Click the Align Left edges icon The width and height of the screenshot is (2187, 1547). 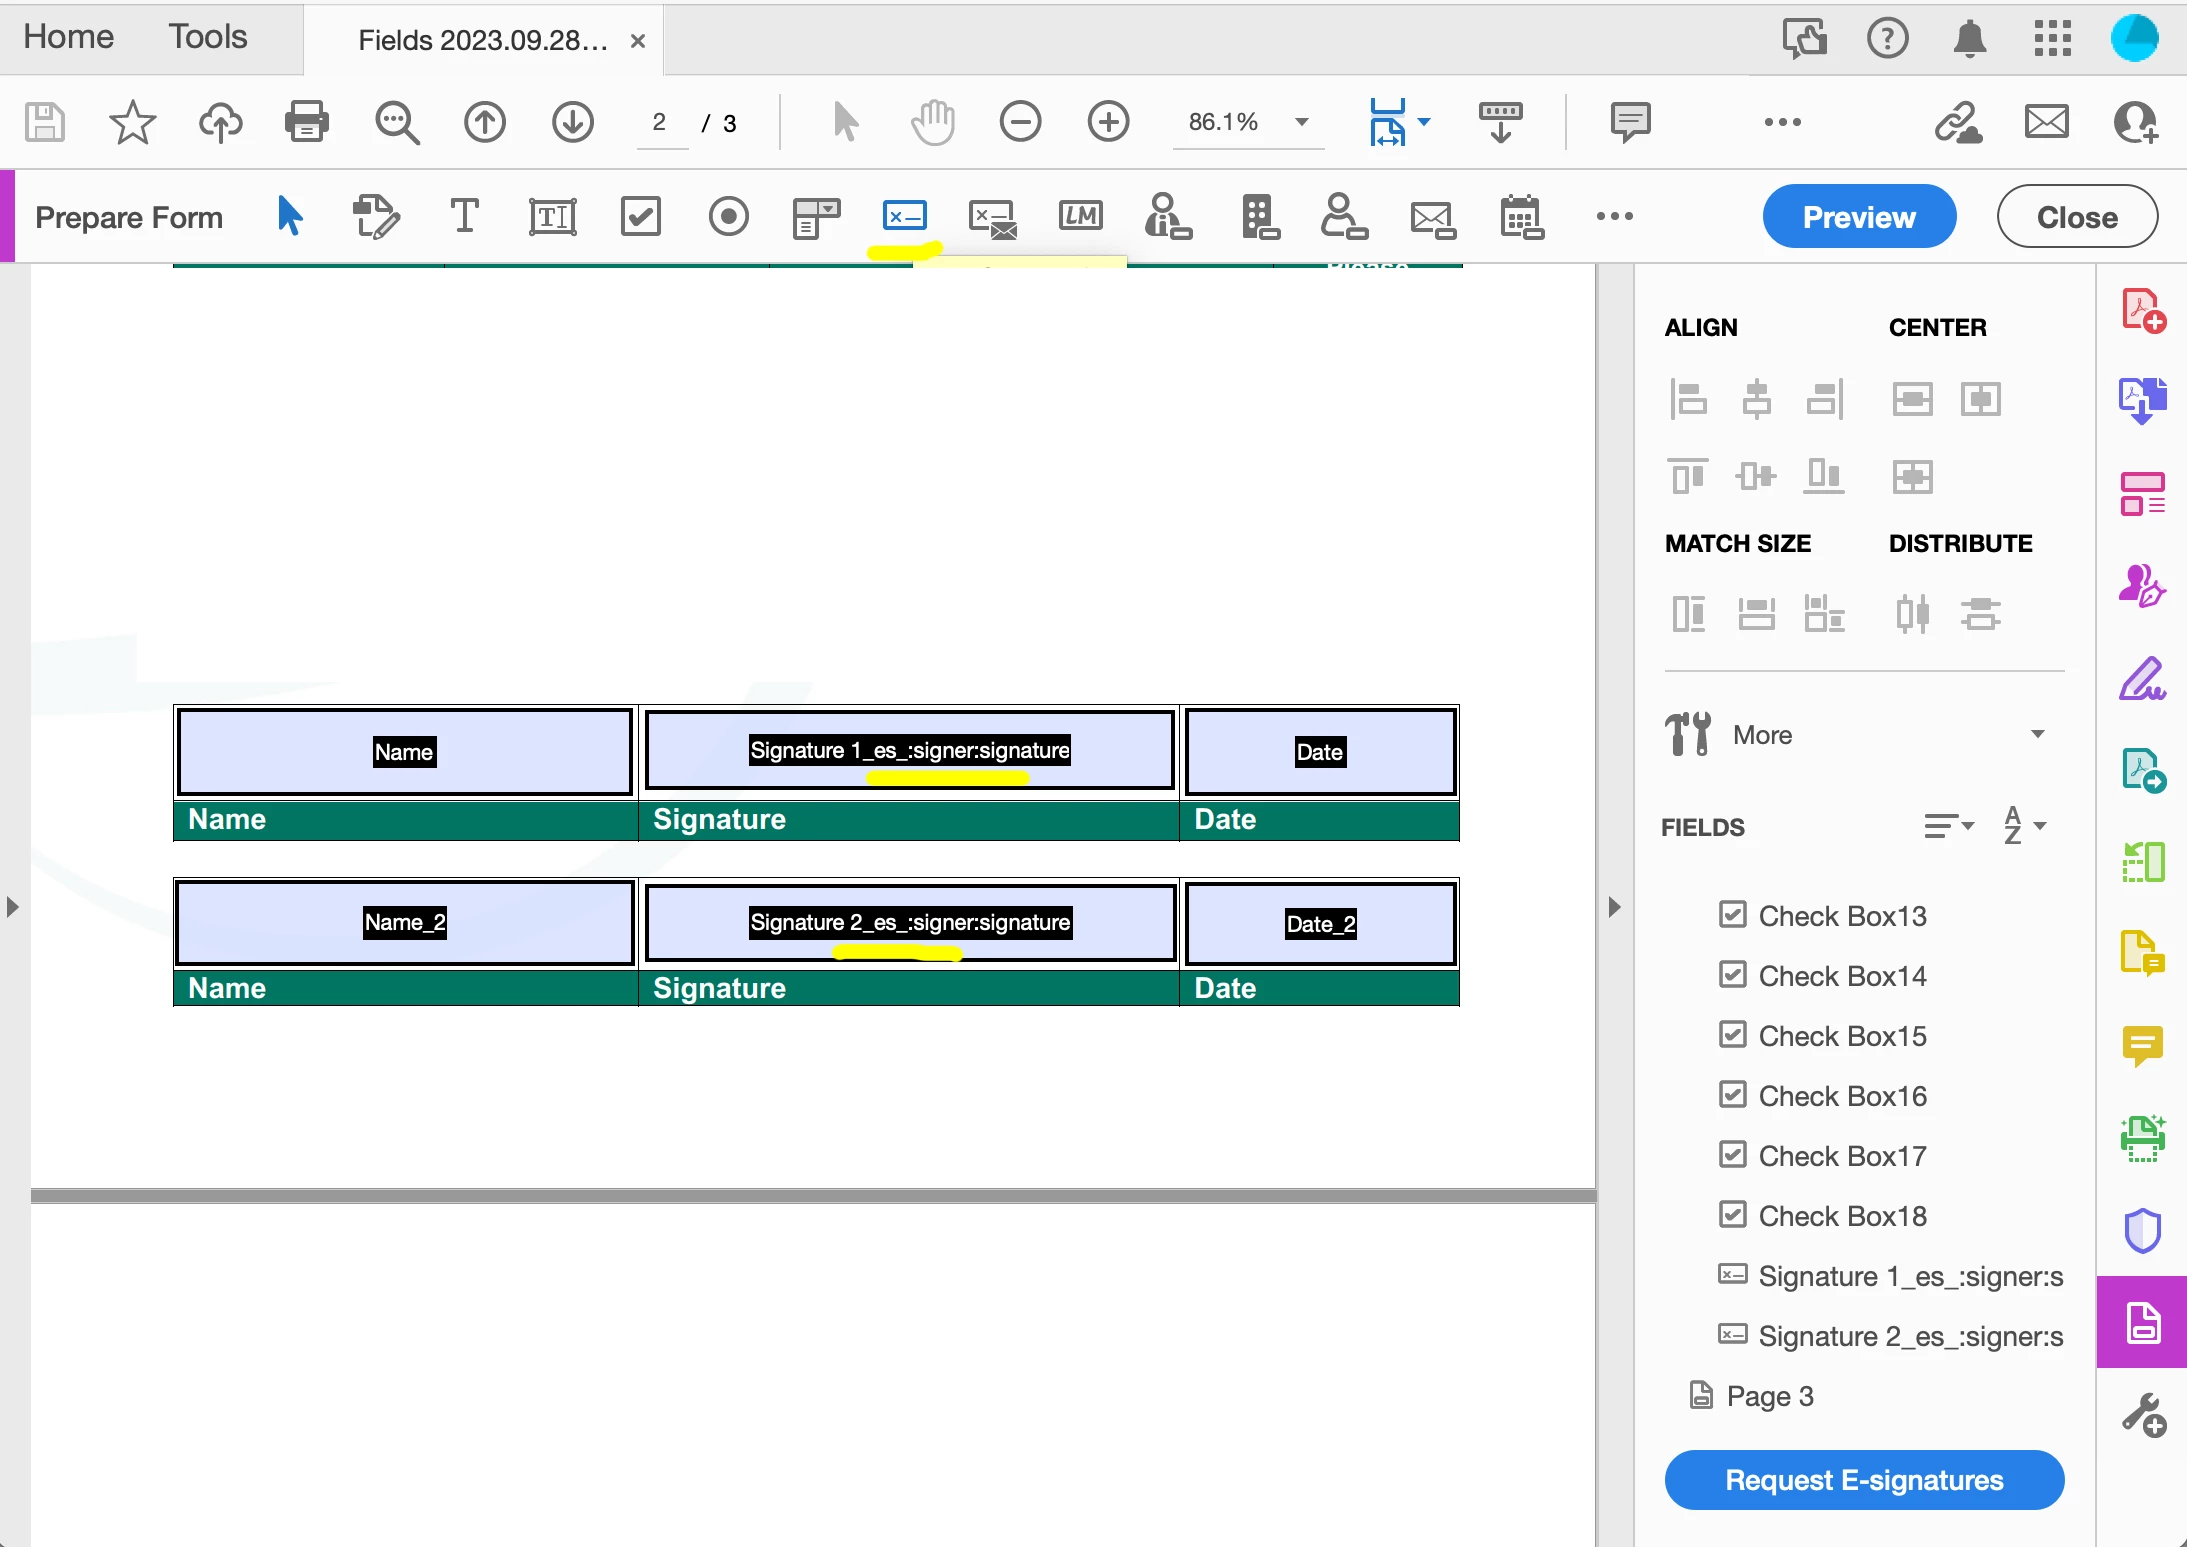click(x=1688, y=399)
